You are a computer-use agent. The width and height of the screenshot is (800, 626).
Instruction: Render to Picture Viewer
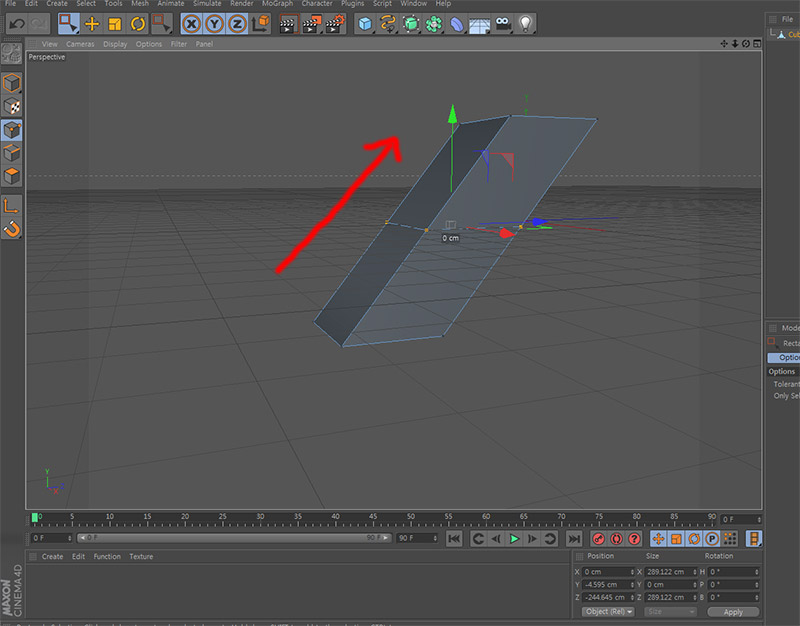(x=311, y=24)
